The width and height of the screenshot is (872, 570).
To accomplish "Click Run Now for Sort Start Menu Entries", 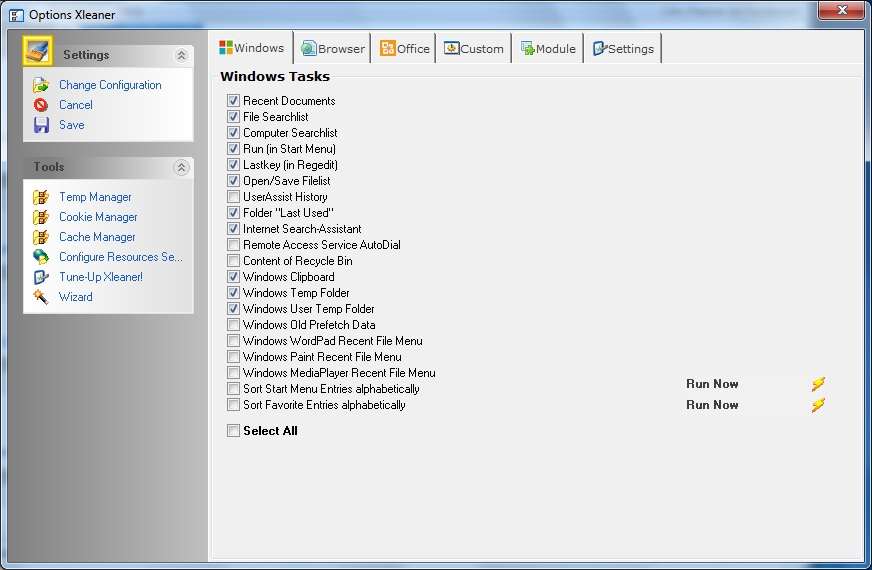I will tap(712, 384).
